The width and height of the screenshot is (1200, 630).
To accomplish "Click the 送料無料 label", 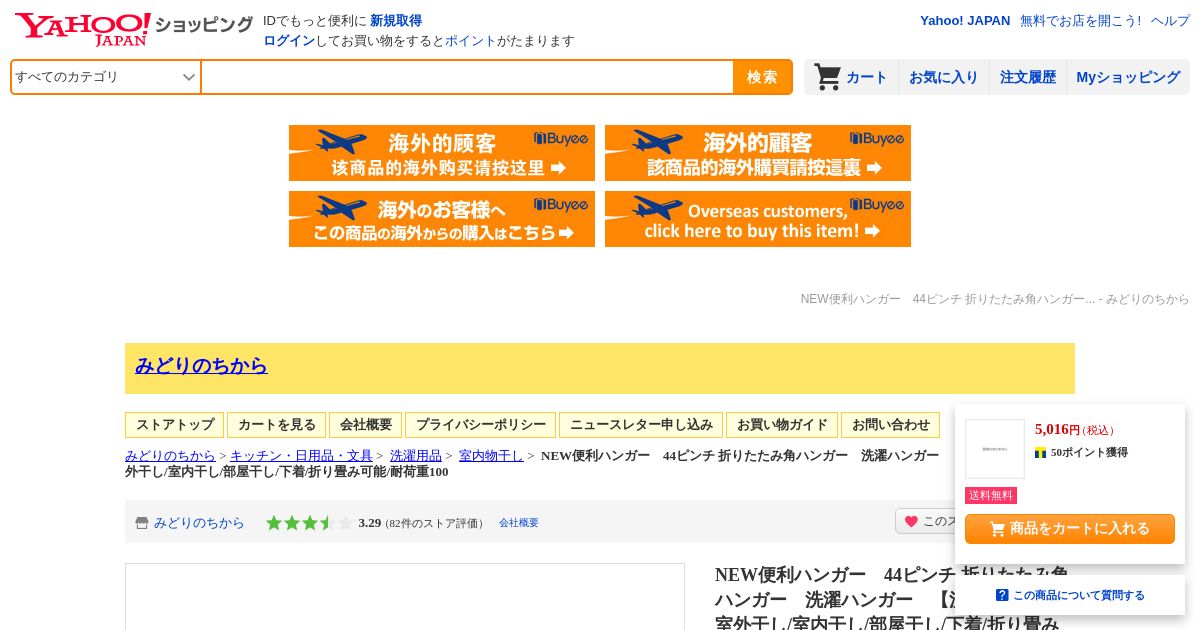I will 991,496.
